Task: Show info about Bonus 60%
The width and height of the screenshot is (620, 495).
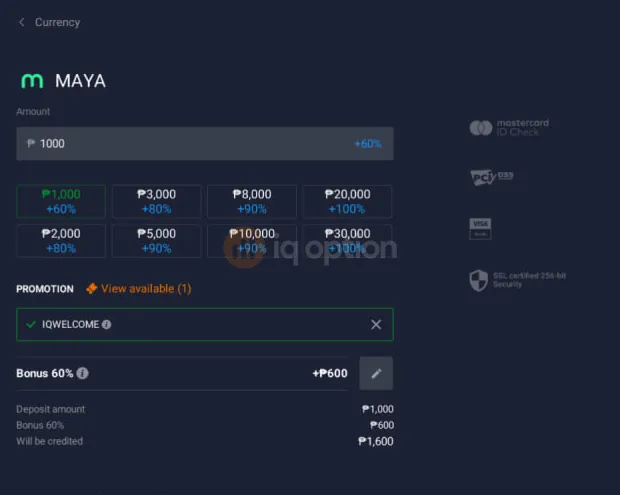Action: pos(82,373)
